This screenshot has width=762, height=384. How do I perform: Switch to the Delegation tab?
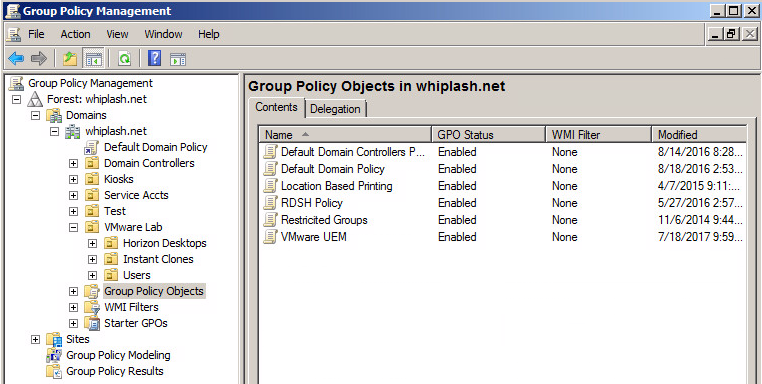click(335, 109)
